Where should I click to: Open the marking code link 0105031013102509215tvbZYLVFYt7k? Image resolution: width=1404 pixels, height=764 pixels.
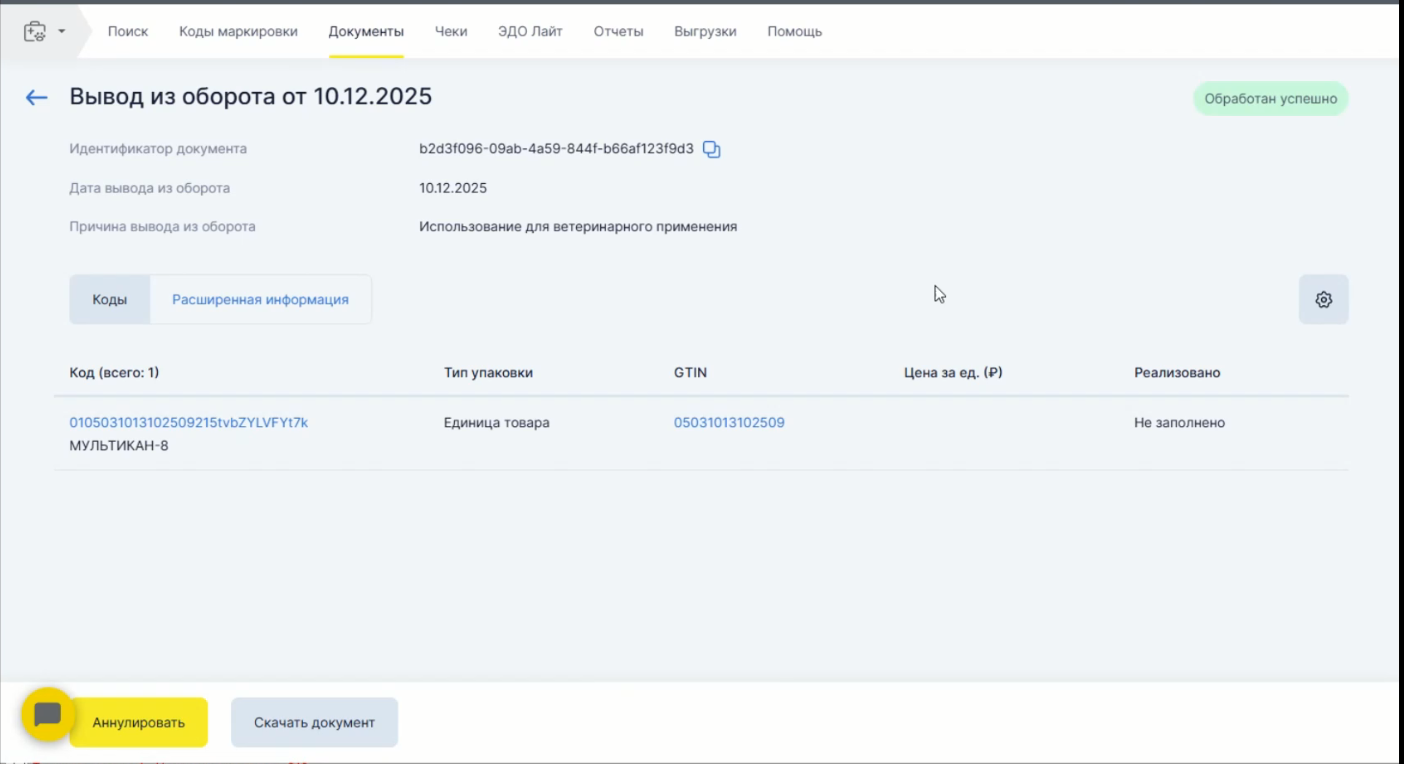pos(188,423)
